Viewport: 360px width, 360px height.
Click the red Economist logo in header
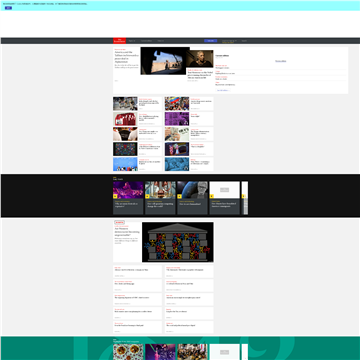click(119, 41)
